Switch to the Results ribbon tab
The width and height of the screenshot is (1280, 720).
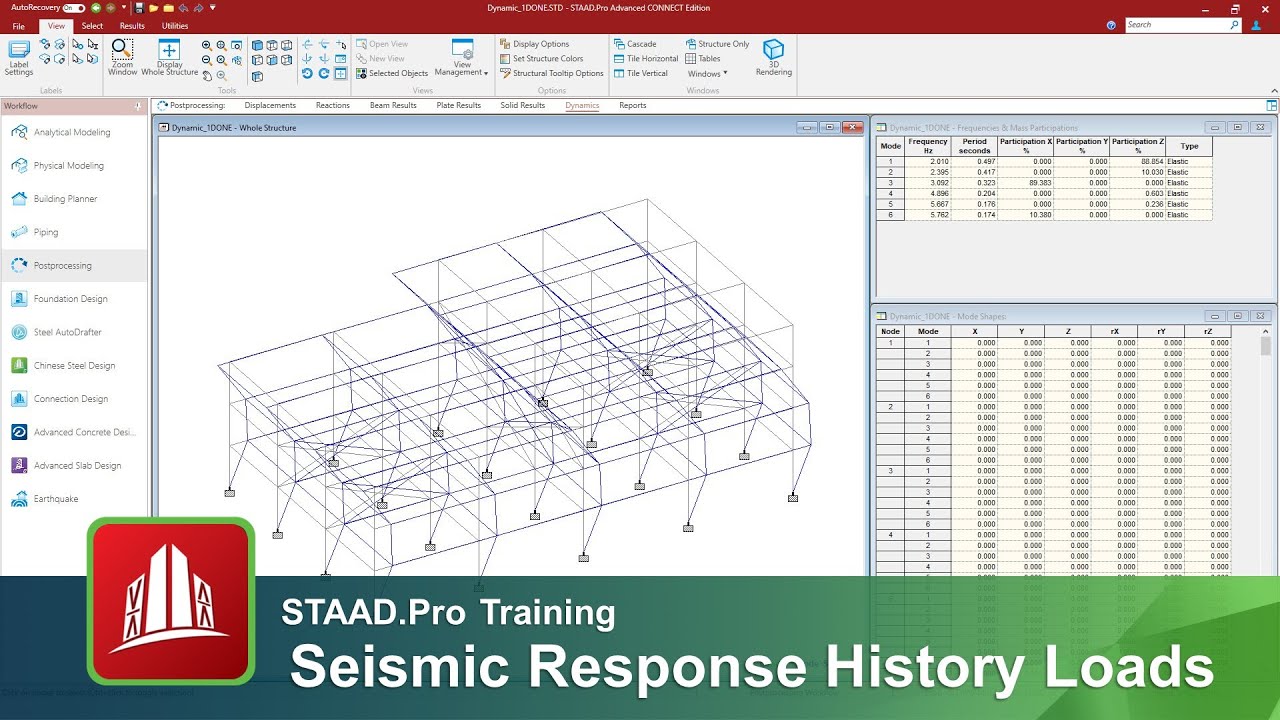(132, 26)
